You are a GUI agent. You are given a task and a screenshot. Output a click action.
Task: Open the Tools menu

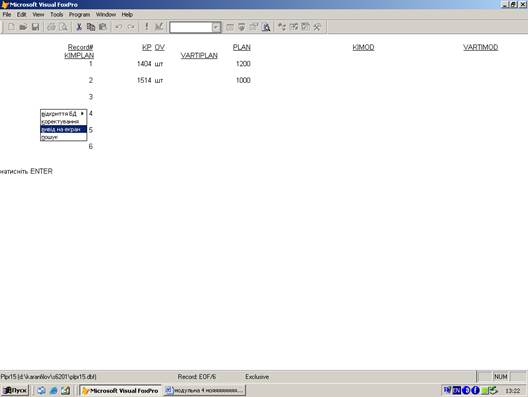coord(57,14)
